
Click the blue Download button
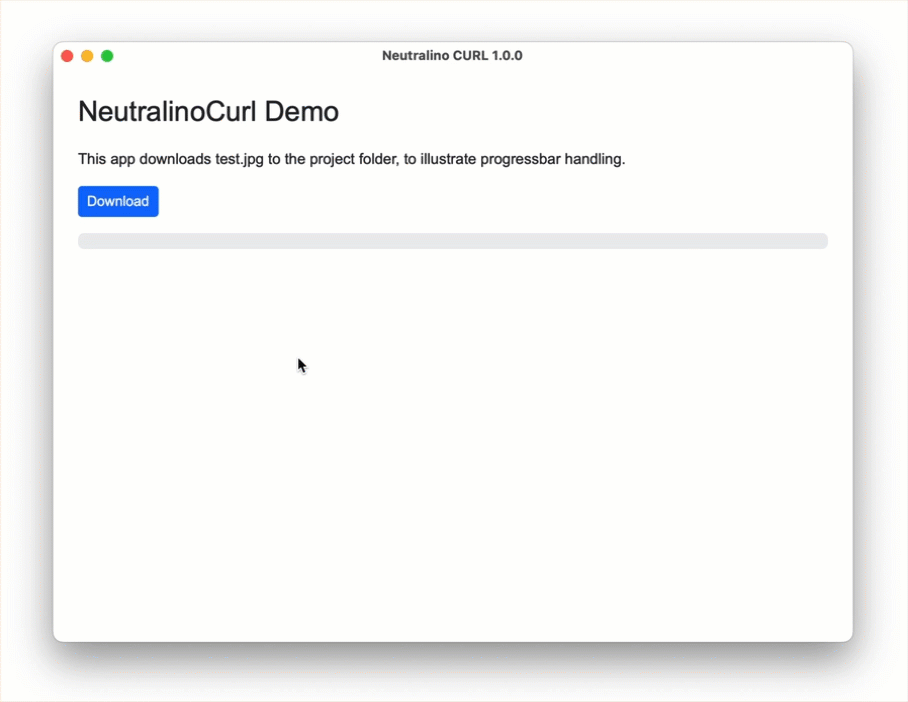[118, 202]
